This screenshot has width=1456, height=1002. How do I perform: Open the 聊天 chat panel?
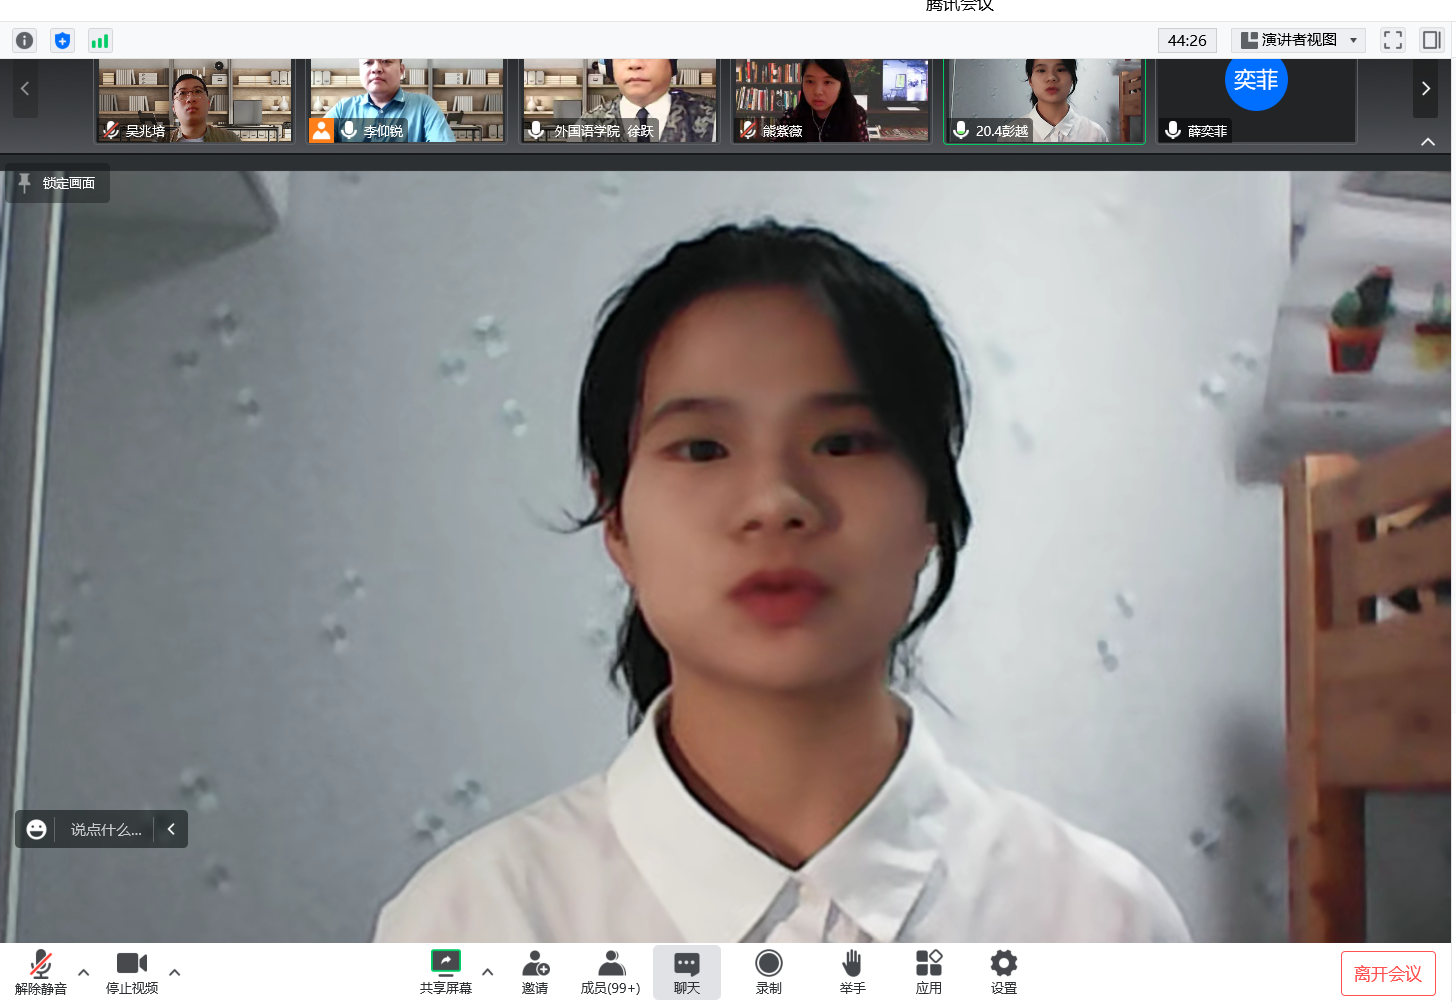coord(687,971)
